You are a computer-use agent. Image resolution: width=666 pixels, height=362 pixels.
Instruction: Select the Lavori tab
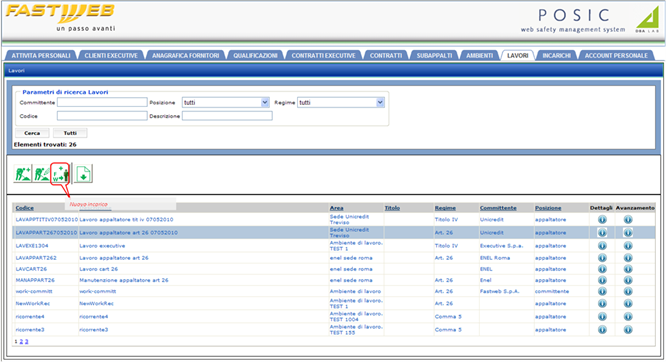(517, 56)
